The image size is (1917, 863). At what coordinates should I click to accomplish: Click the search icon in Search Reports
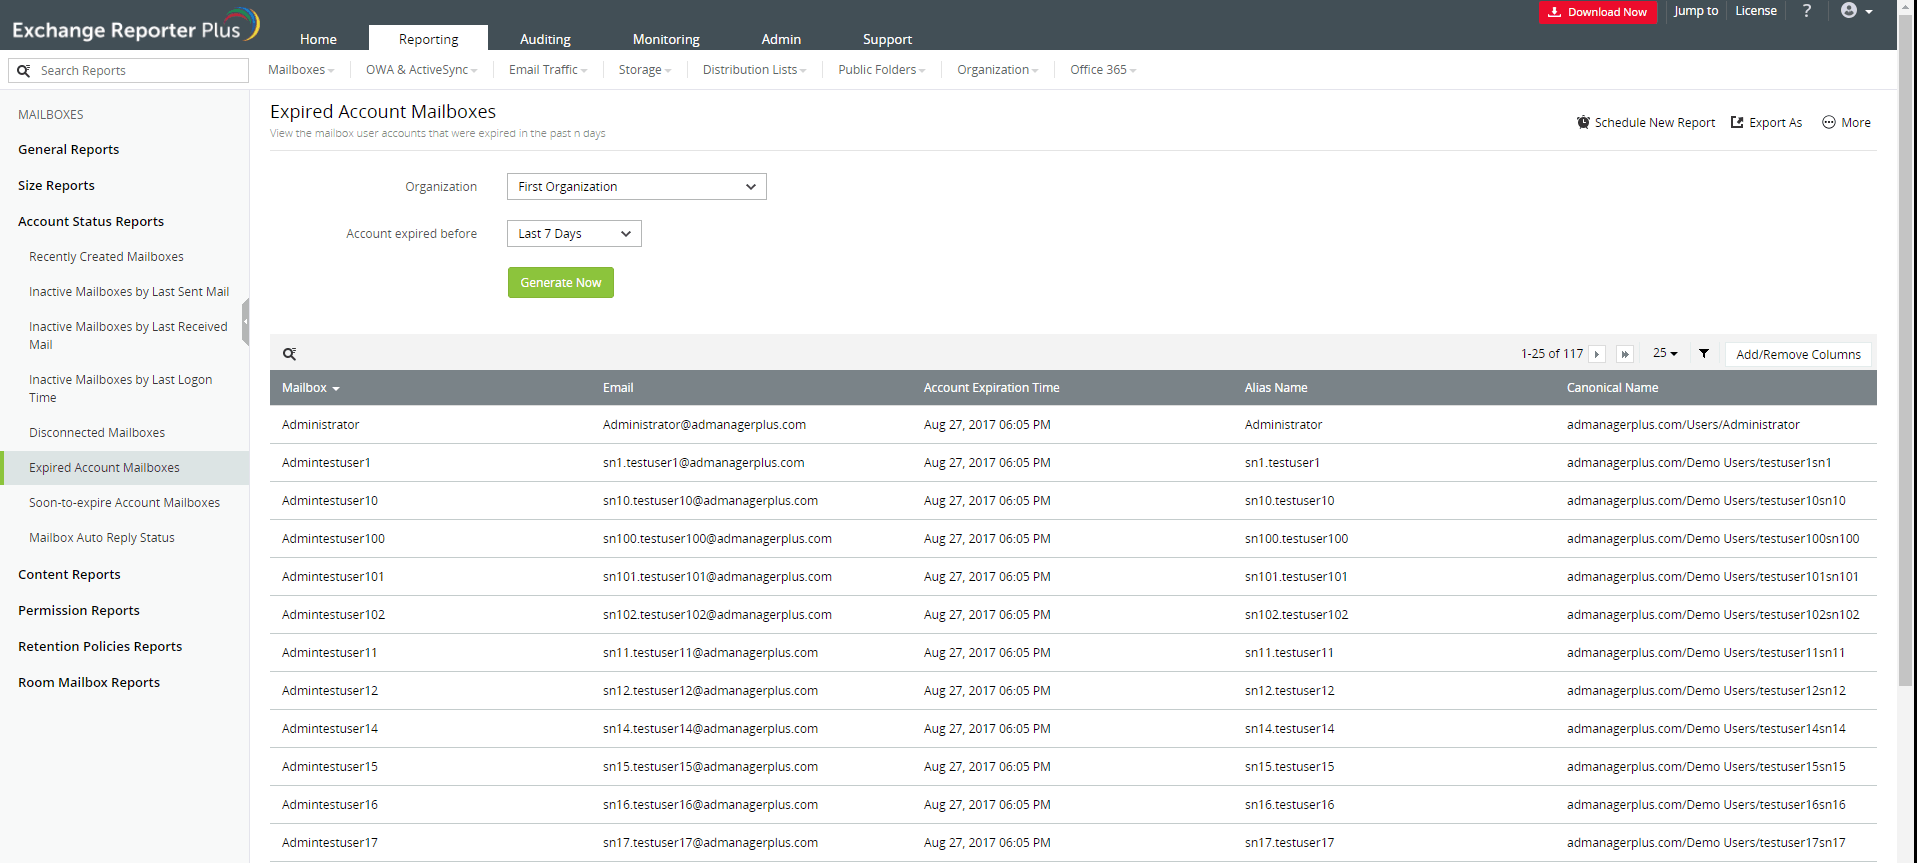coord(24,71)
